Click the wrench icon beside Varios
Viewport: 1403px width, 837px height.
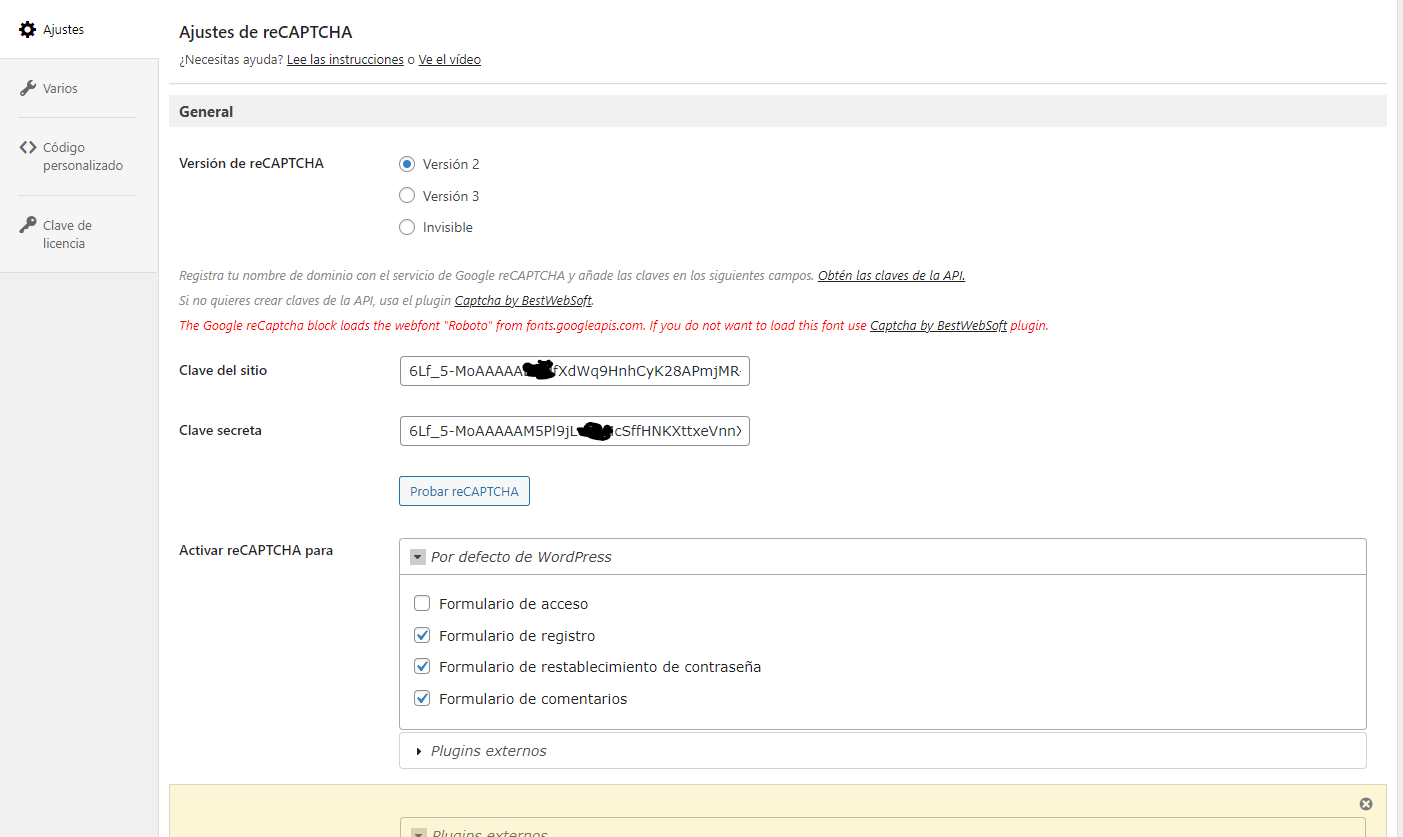click(x=28, y=88)
